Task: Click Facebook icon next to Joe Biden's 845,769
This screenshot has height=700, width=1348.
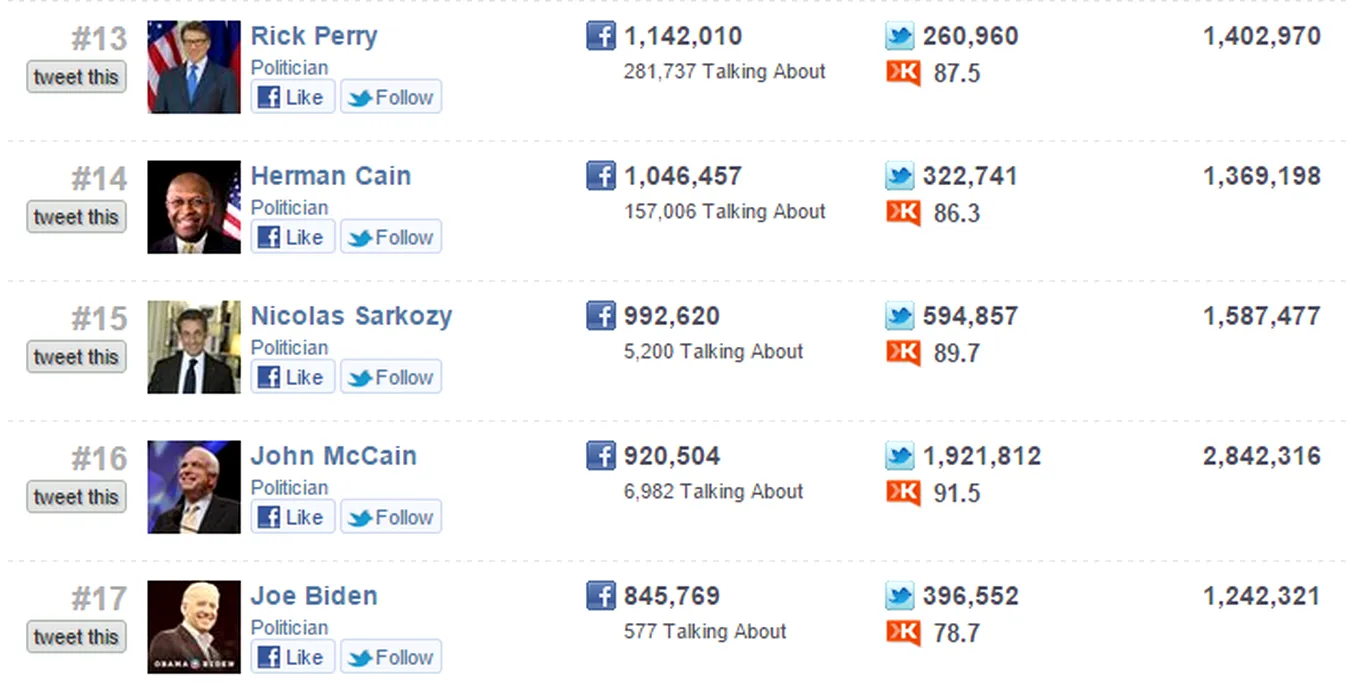Action: point(600,596)
